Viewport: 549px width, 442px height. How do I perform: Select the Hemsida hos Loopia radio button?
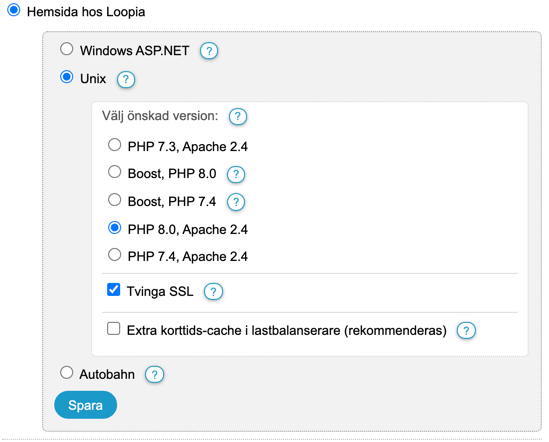click(x=14, y=9)
